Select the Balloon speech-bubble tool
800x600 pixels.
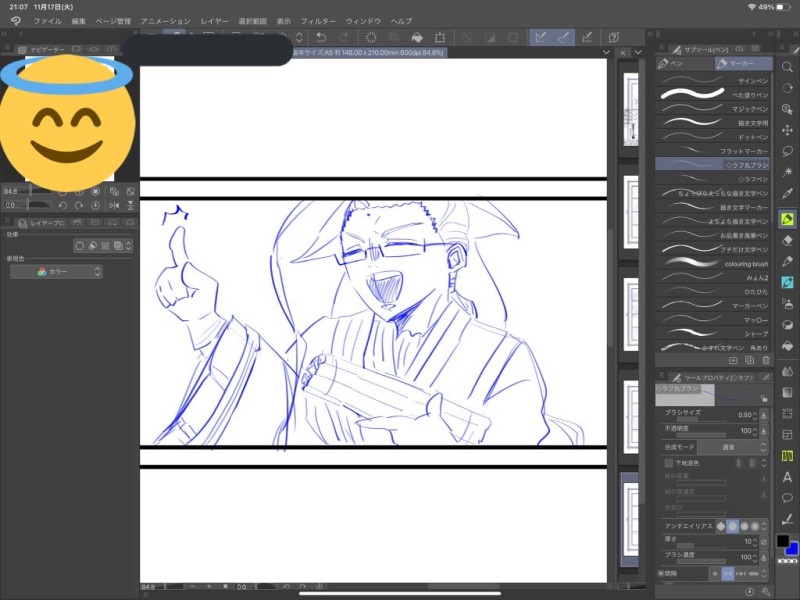787,498
